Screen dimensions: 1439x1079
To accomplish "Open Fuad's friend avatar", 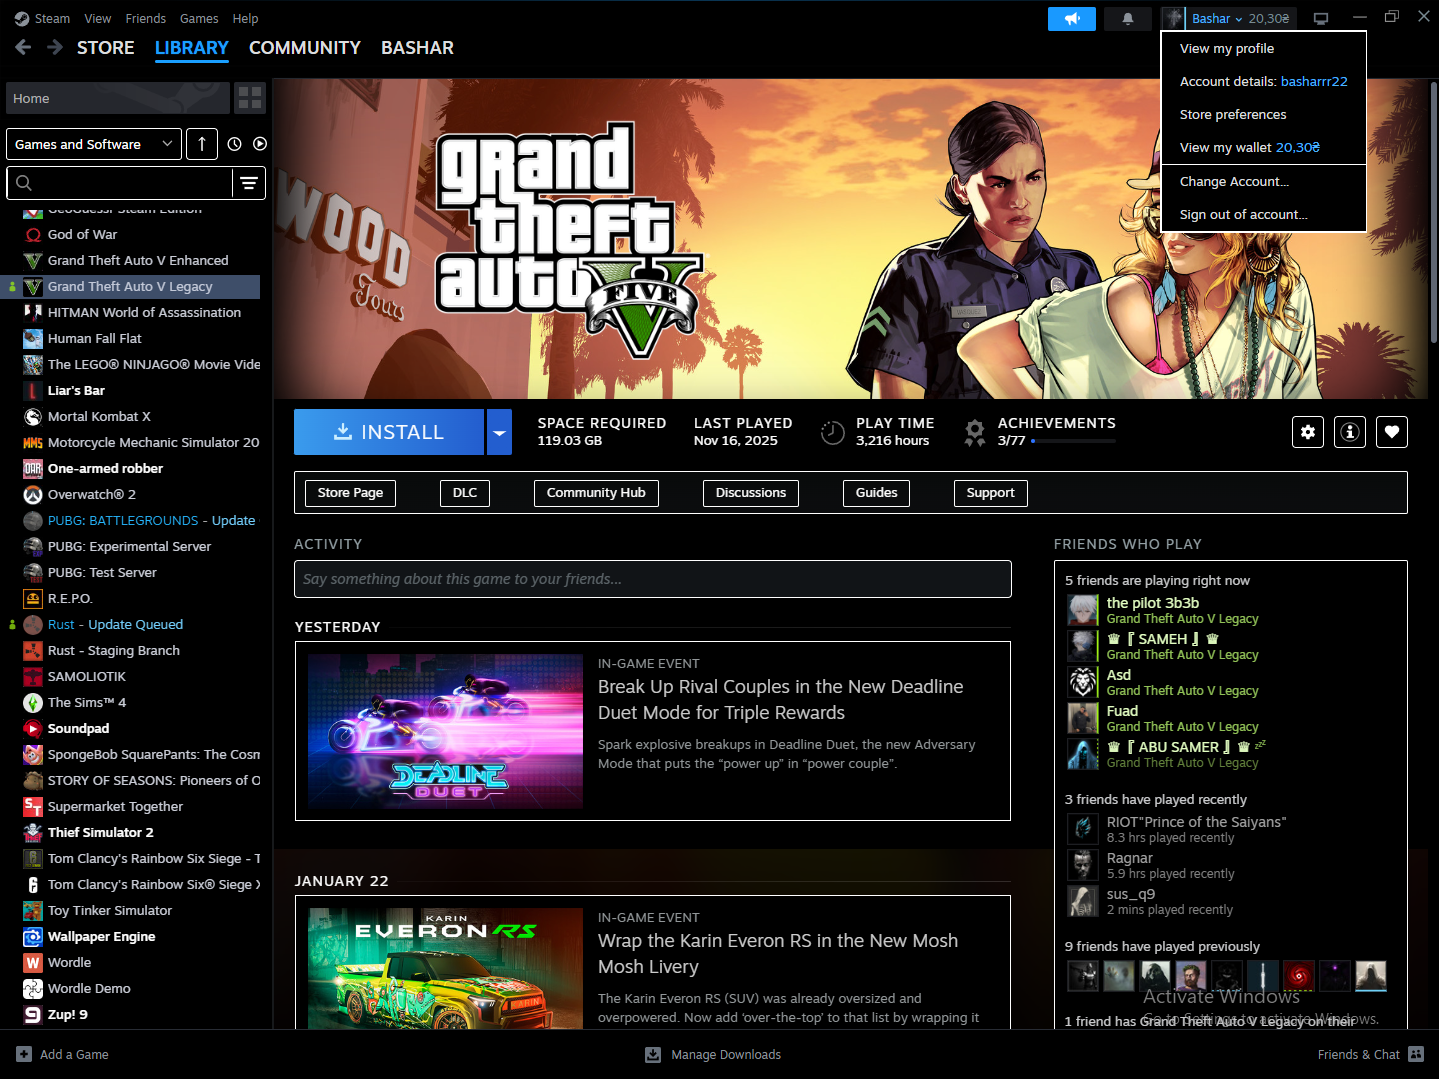I will 1083,718.
